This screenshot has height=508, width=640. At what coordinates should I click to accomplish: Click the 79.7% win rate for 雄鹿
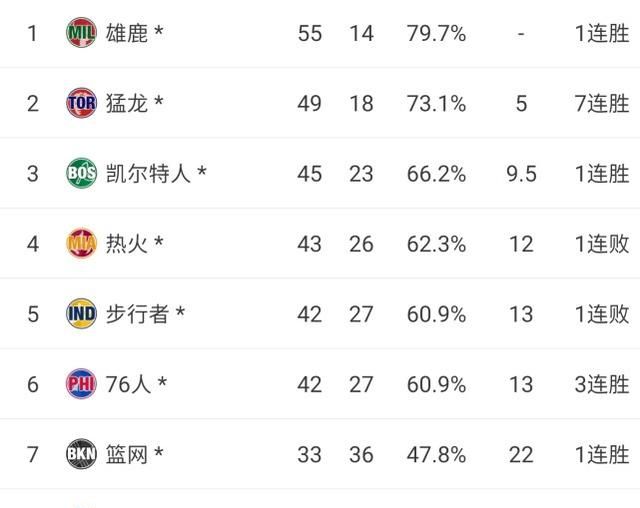(x=436, y=33)
